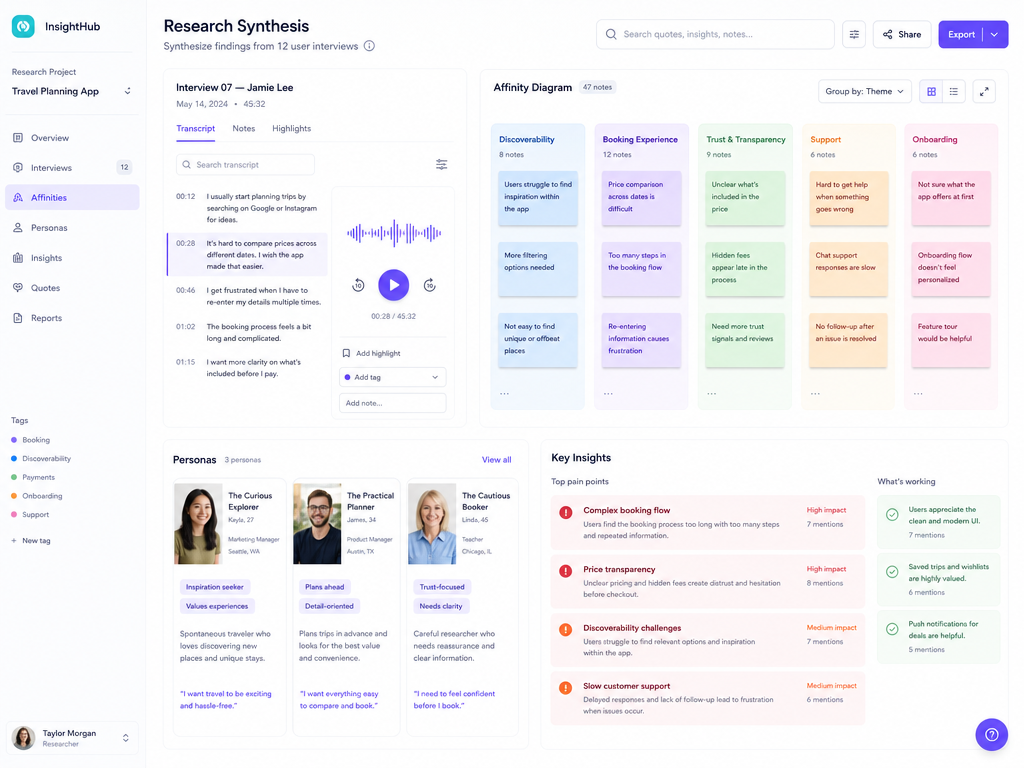Skip audio forward 10 seconds
This screenshot has height=768, width=1024.
(x=430, y=285)
